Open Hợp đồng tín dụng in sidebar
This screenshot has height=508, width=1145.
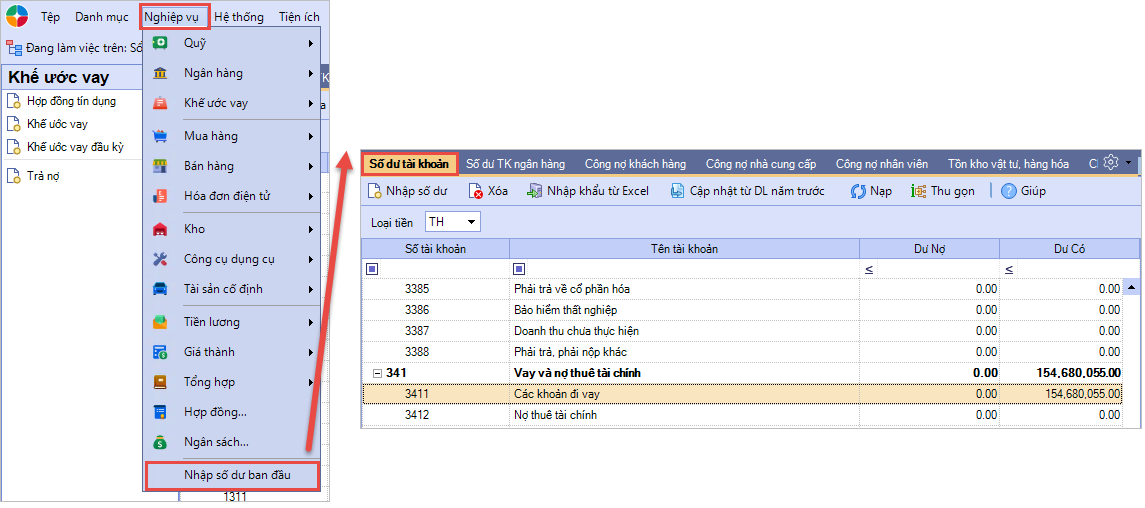[70, 101]
